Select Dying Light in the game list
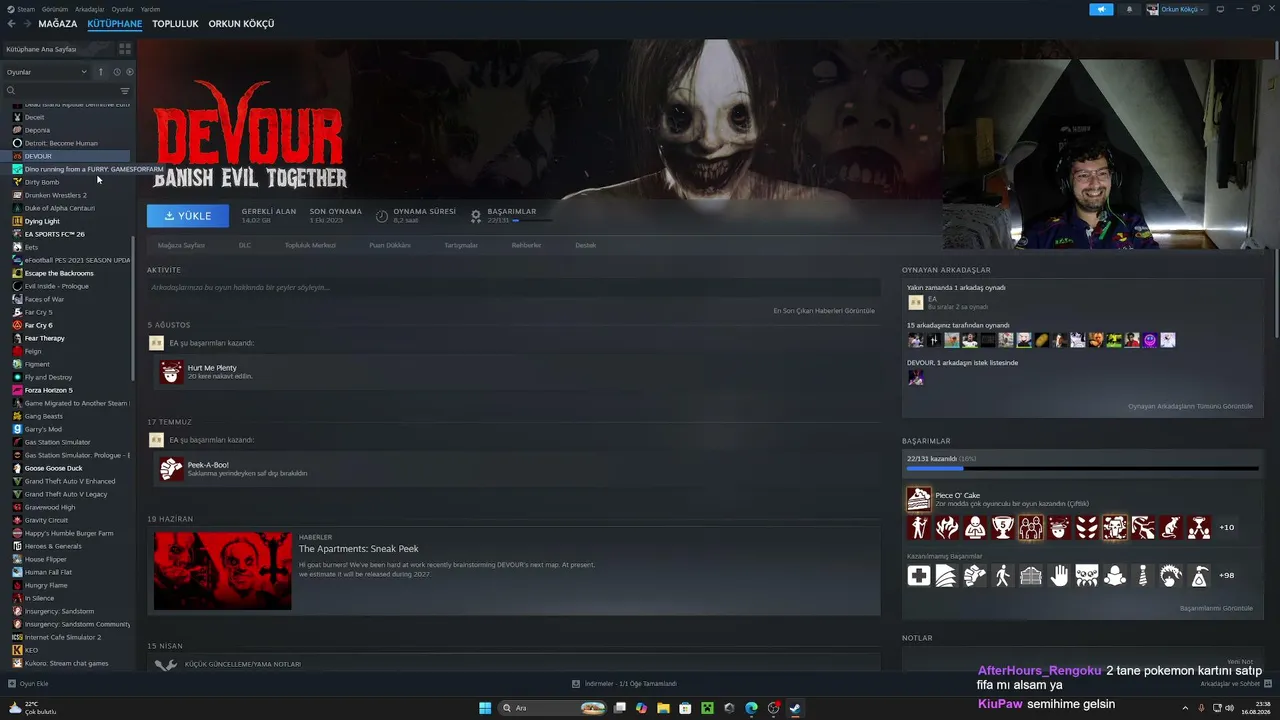1280x720 pixels. coord(42,221)
